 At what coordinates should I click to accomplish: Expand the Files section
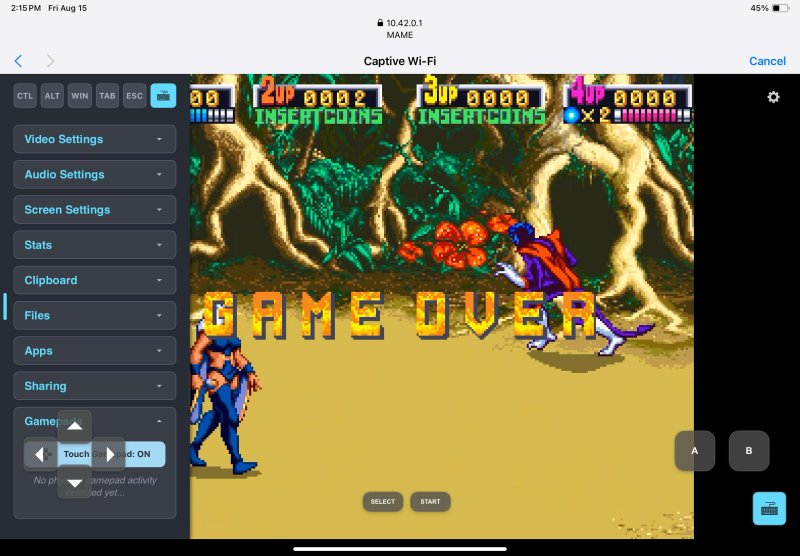pyautogui.click(x=95, y=315)
